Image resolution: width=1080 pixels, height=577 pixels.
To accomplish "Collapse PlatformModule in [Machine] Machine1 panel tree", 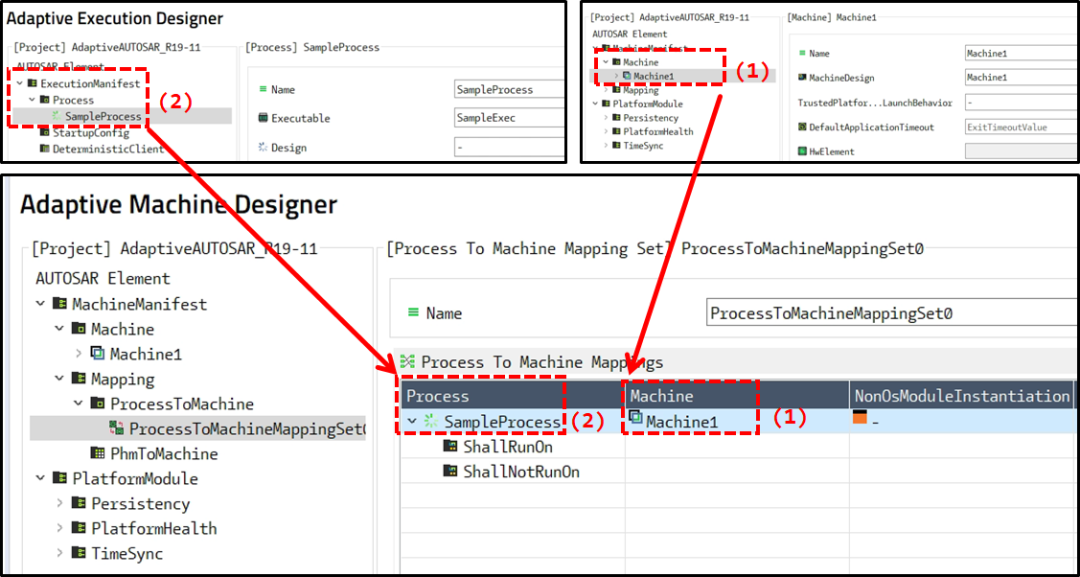I will coord(594,104).
